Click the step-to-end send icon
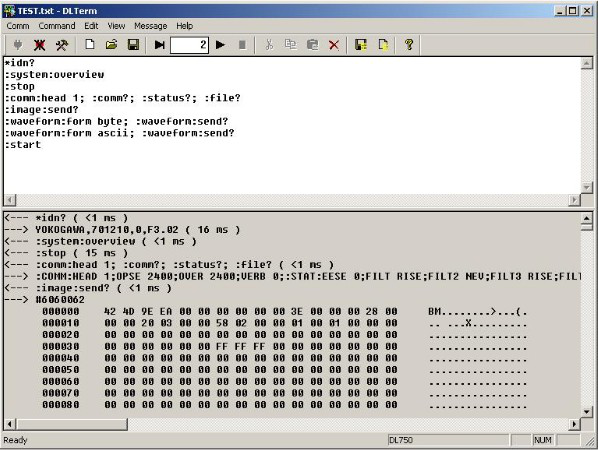The image size is (598, 450). [x=159, y=45]
